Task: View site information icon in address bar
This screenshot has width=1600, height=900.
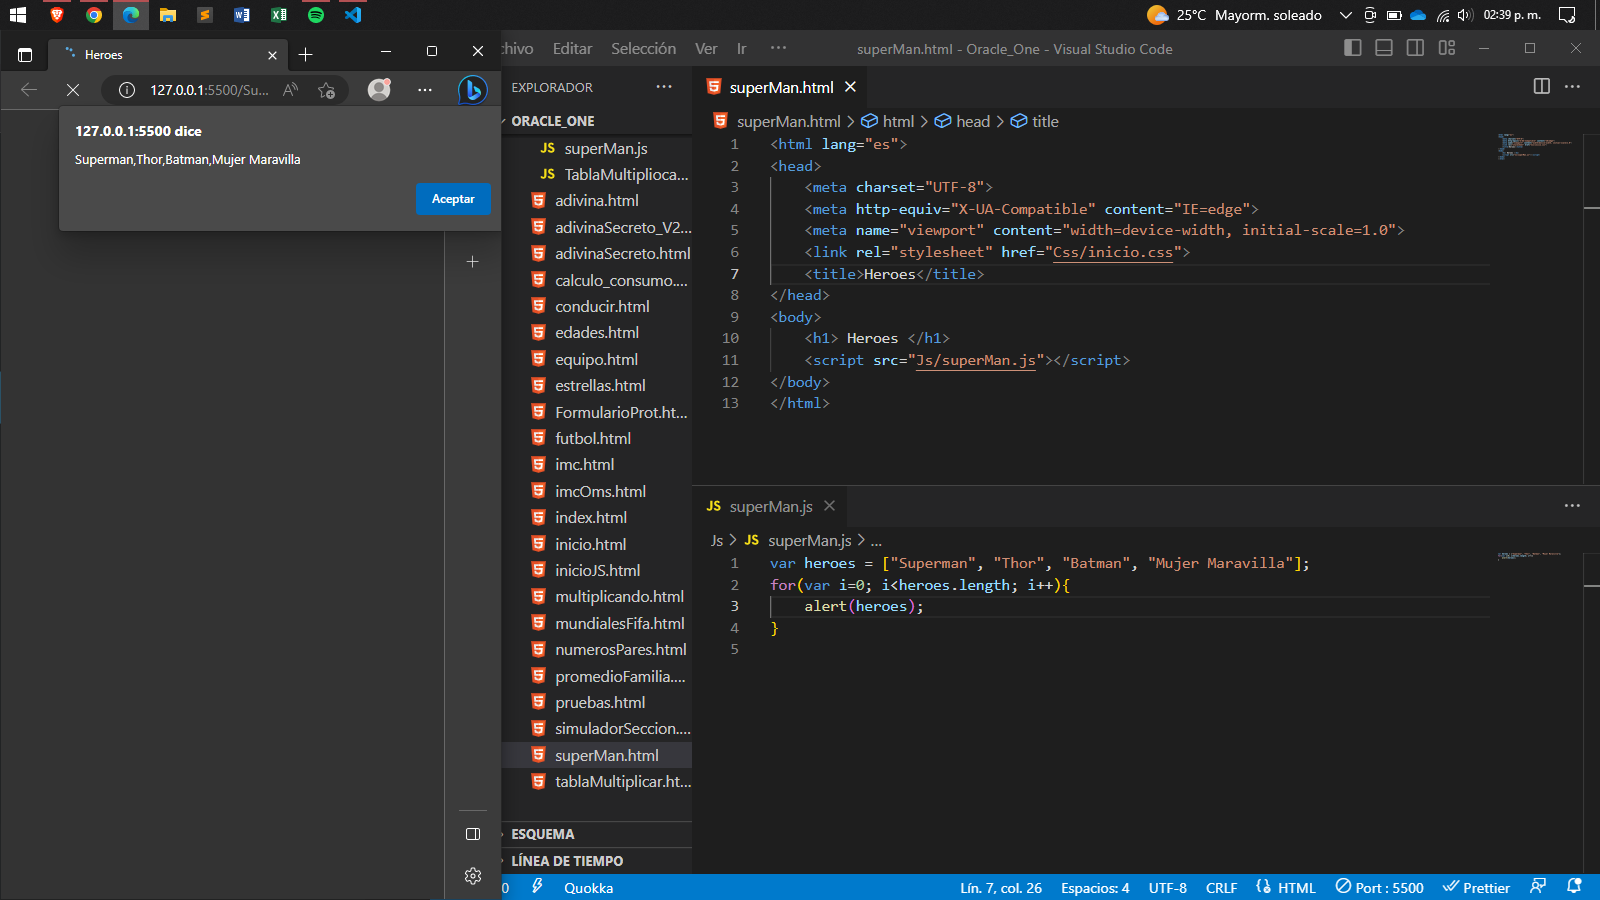Action: tap(127, 90)
